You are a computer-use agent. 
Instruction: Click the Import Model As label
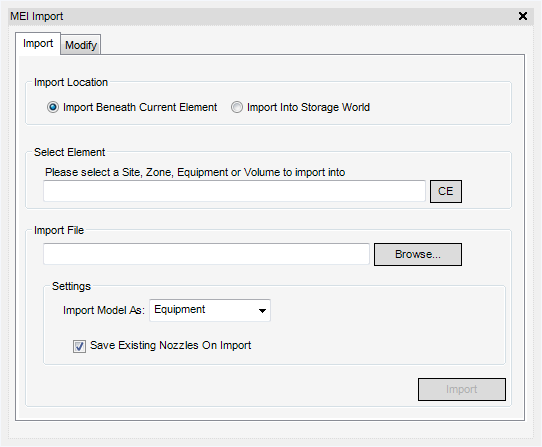[104, 310]
